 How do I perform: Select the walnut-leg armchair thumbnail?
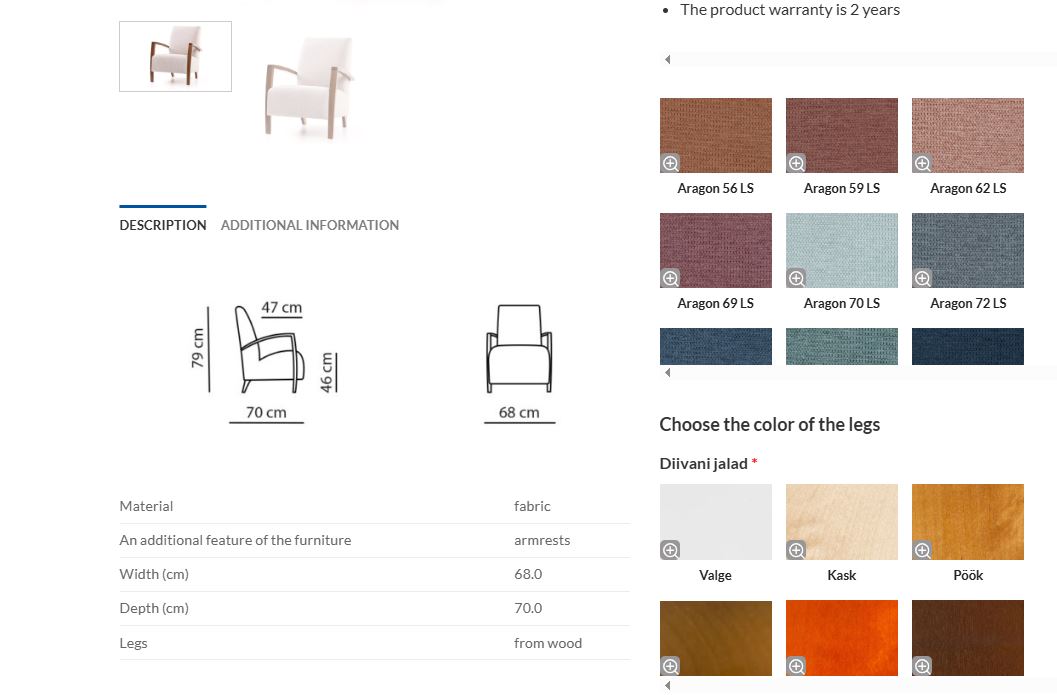point(175,57)
